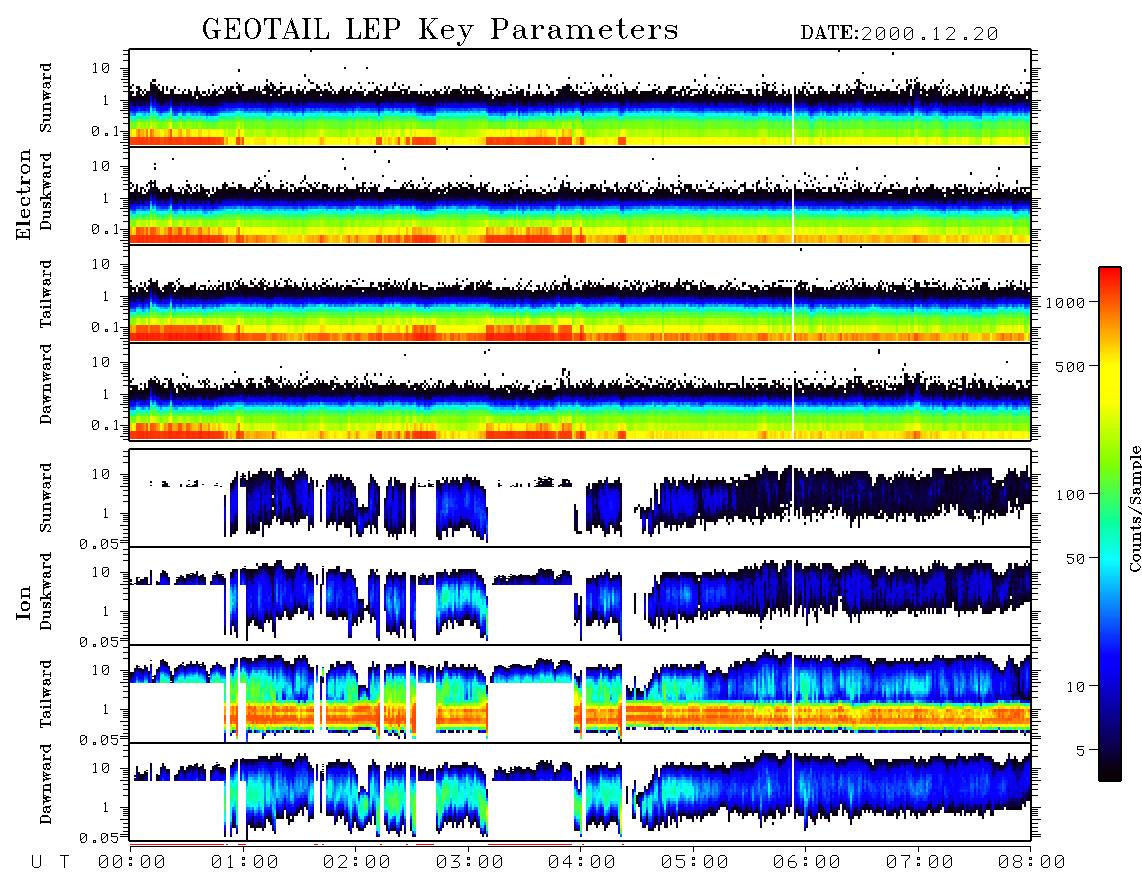This screenshot has width=1142, height=880.
Task: Click the 100 colorbar tick value
Action: (x=1070, y=495)
